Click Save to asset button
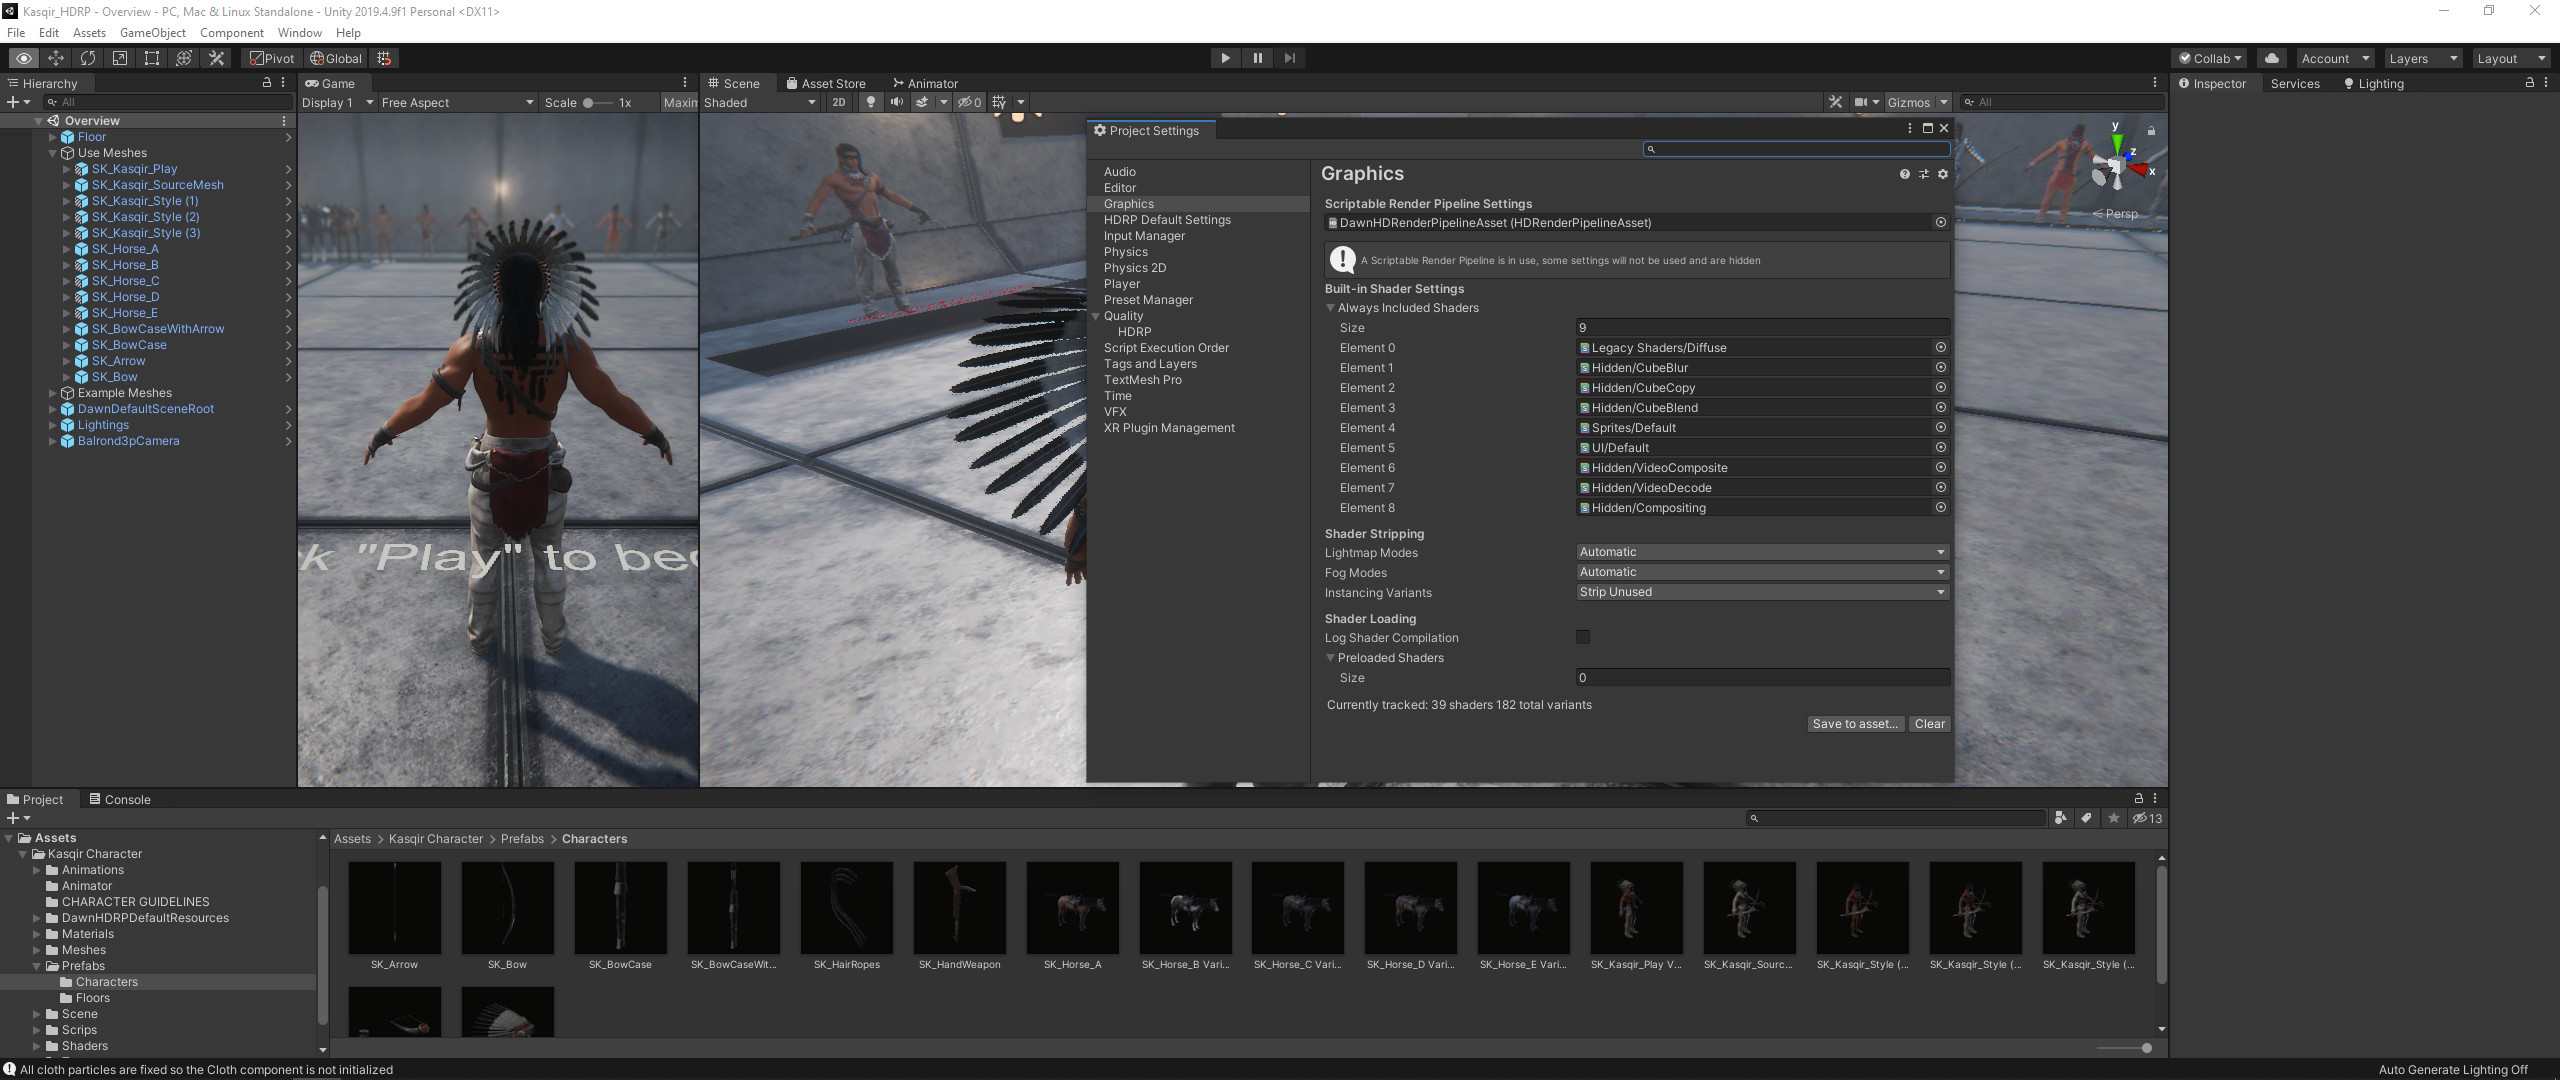Screen dimensions: 2560x1080 [x=1856, y=724]
